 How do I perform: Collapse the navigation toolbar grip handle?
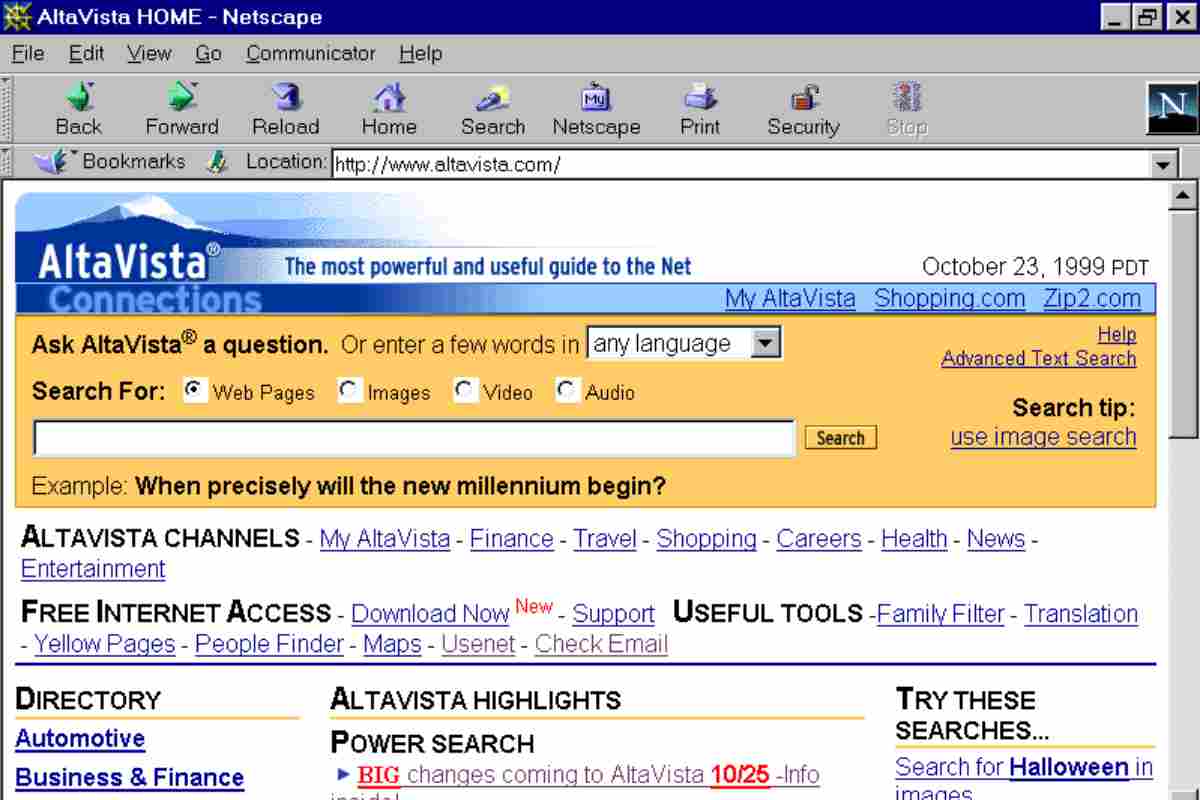coord(6,109)
